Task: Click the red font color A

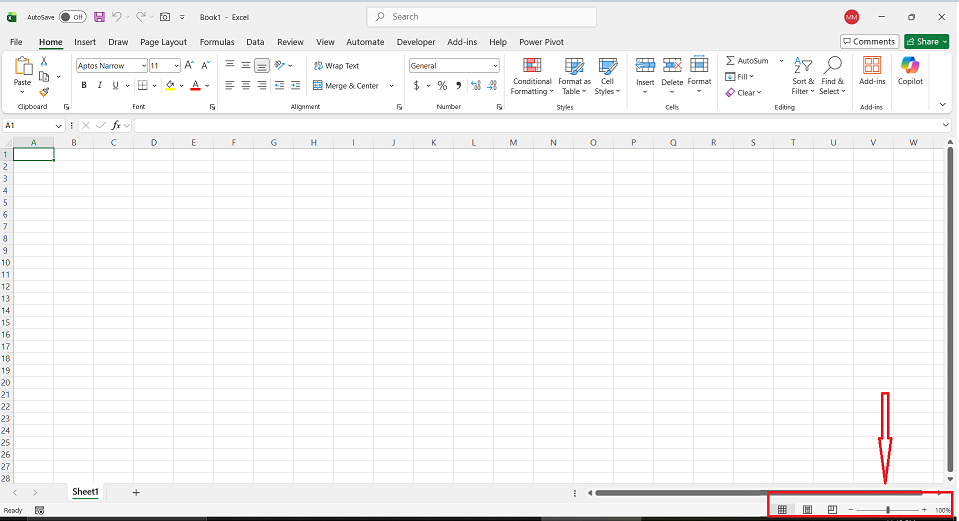Action: [195, 86]
